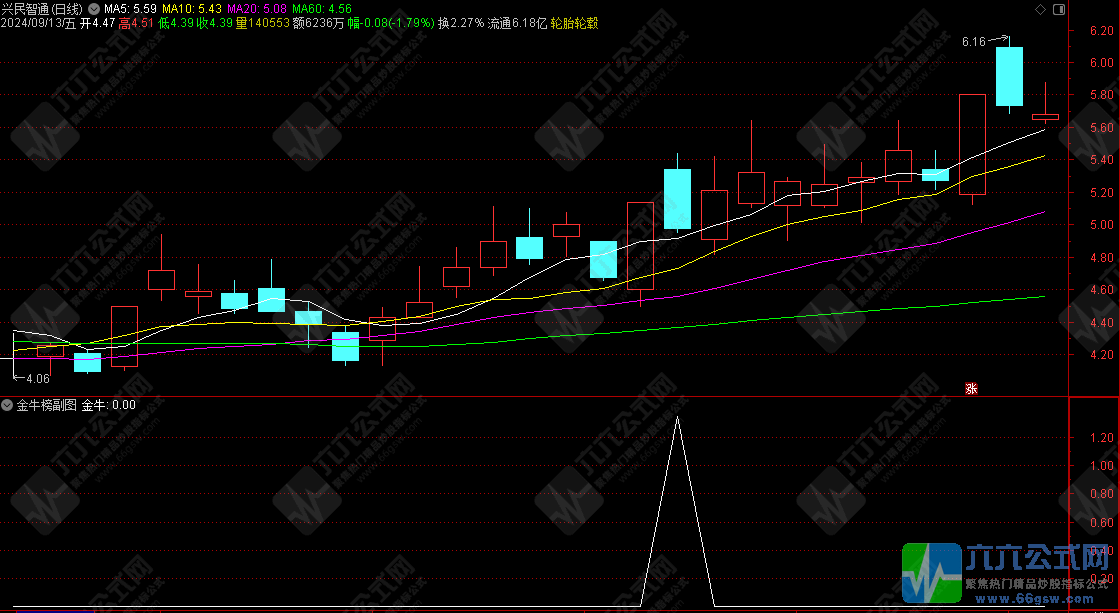Toggle the side panel icon at top-right

[1057, 9]
